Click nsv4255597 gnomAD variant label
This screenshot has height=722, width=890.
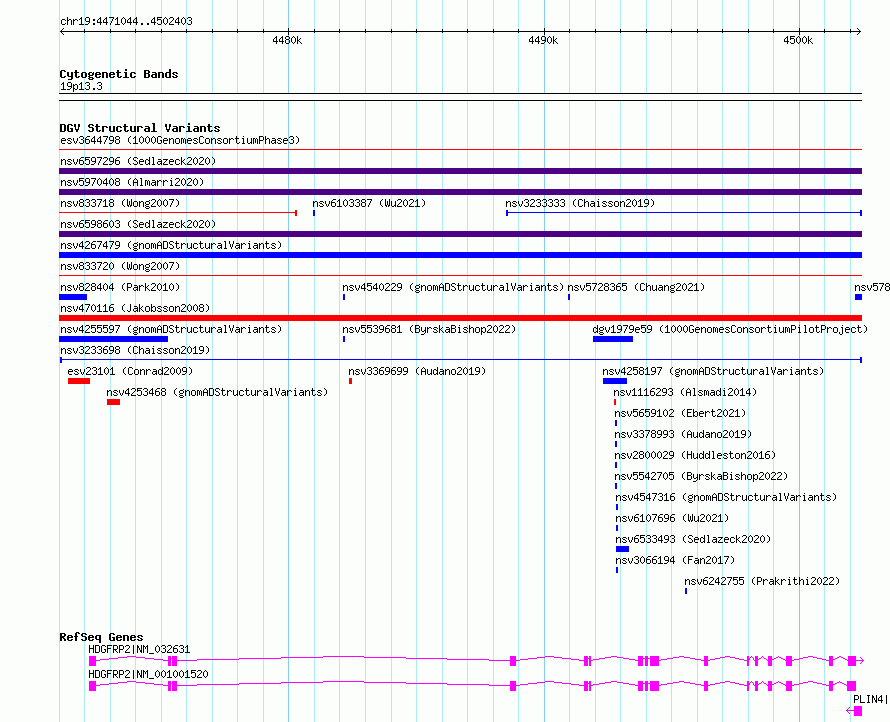click(x=171, y=329)
